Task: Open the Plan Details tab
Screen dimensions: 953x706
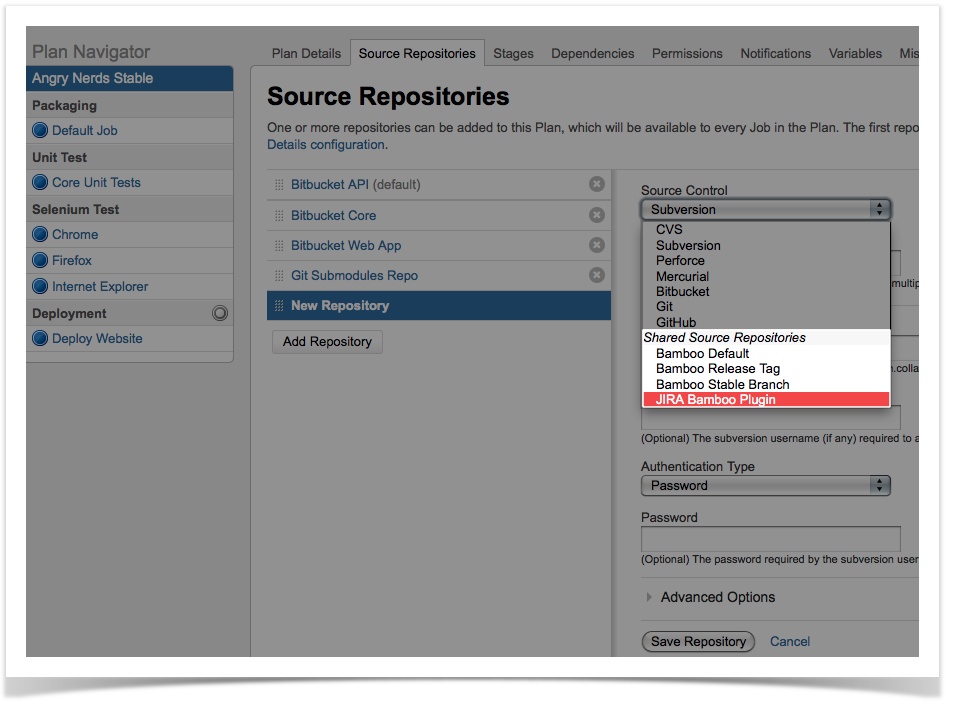Action: pyautogui.click(x=306, y=53)
